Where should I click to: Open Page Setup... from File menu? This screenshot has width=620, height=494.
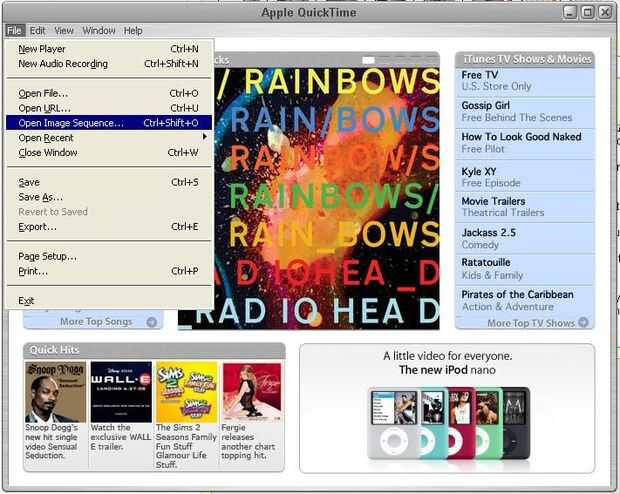(109, 256)
